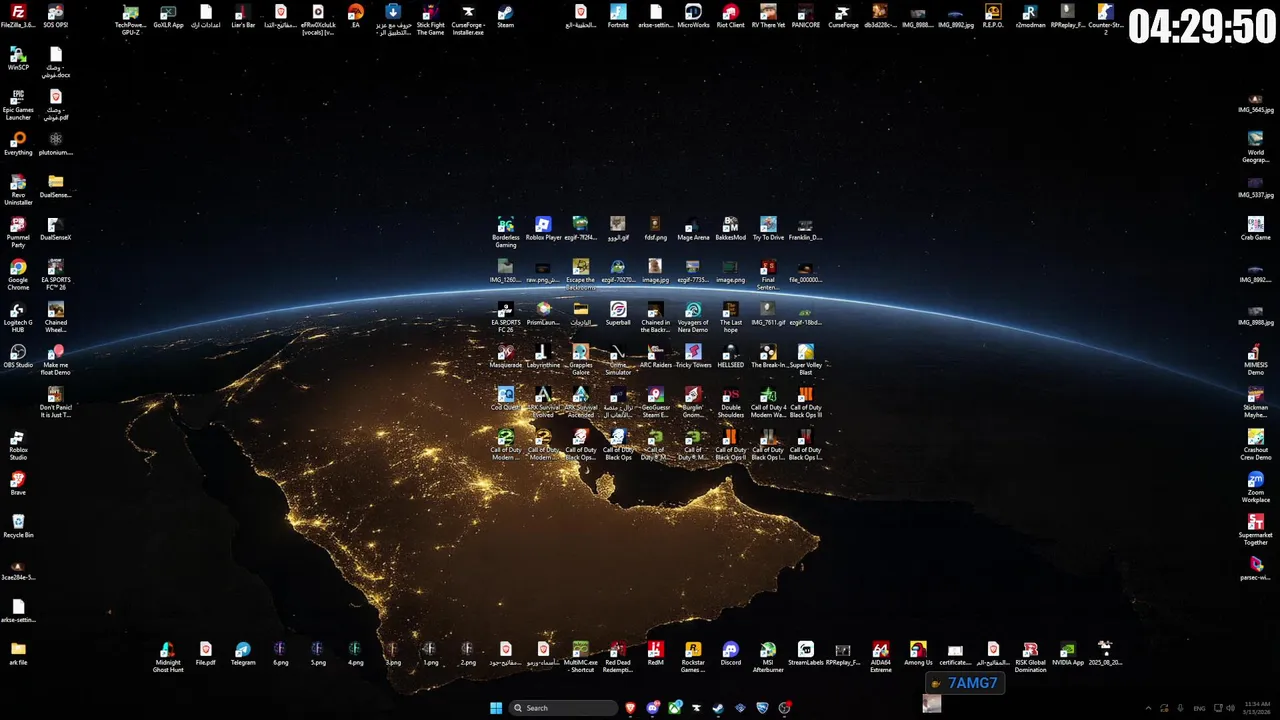Launch Google Chrome from the desktop

tap(18, 275)
